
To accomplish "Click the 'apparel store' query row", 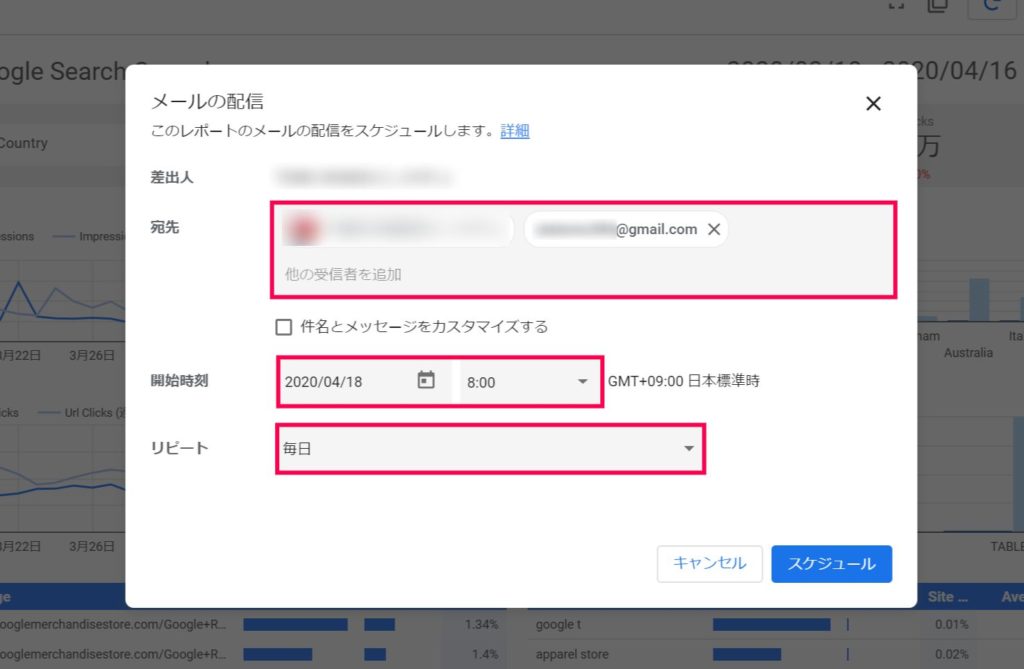I will coord(572,654).
